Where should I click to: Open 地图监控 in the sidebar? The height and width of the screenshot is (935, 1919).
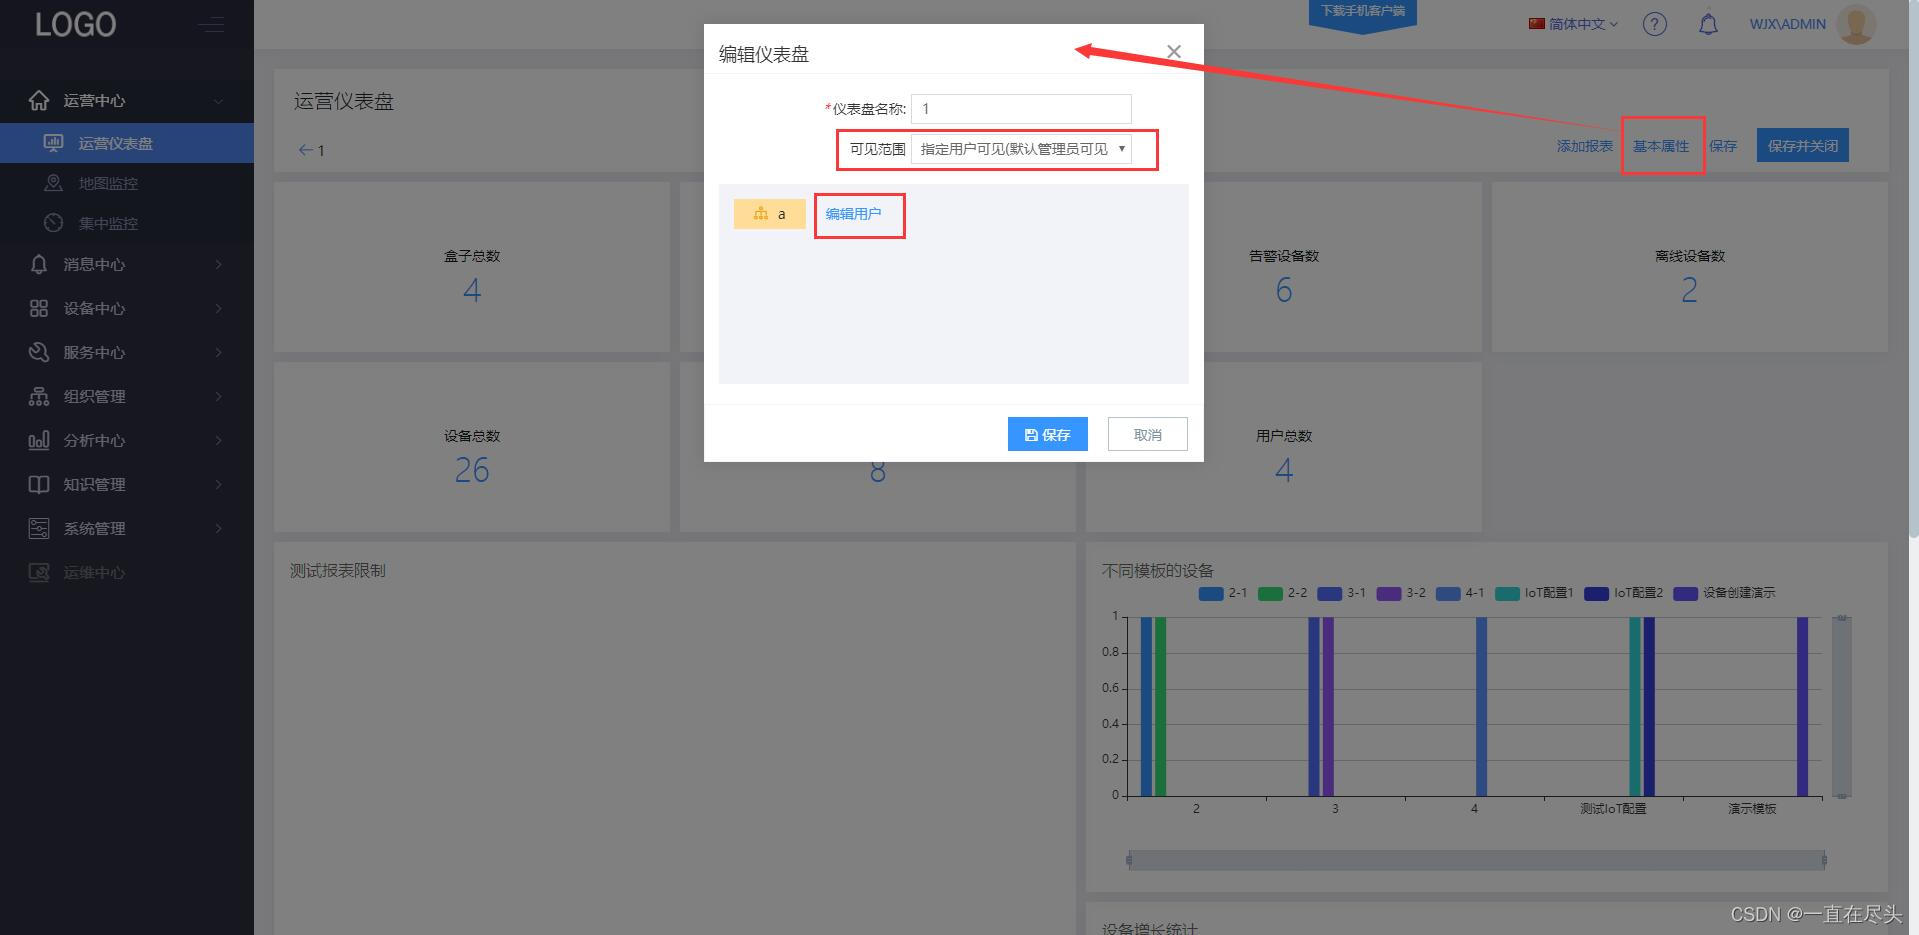127,183
